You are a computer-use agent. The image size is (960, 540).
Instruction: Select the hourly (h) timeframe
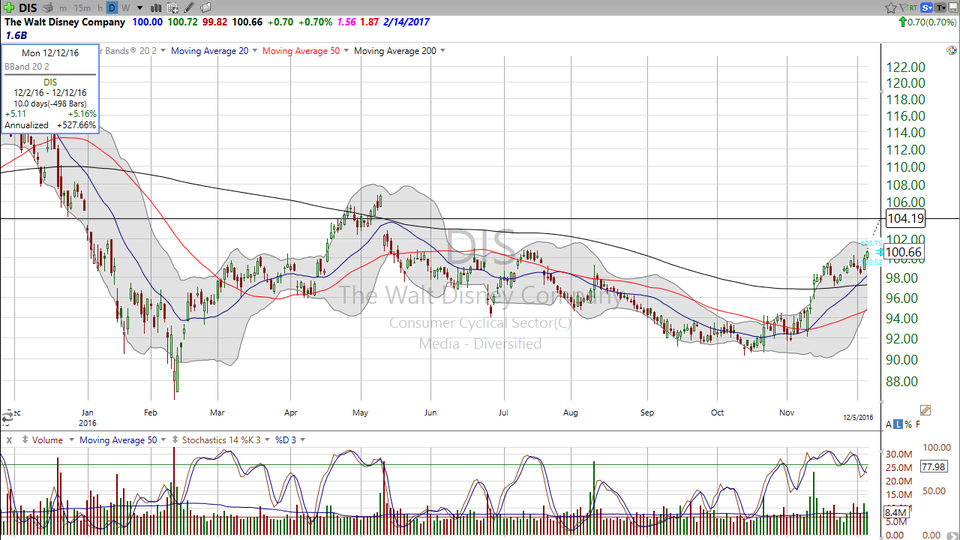tap(100, 9)
